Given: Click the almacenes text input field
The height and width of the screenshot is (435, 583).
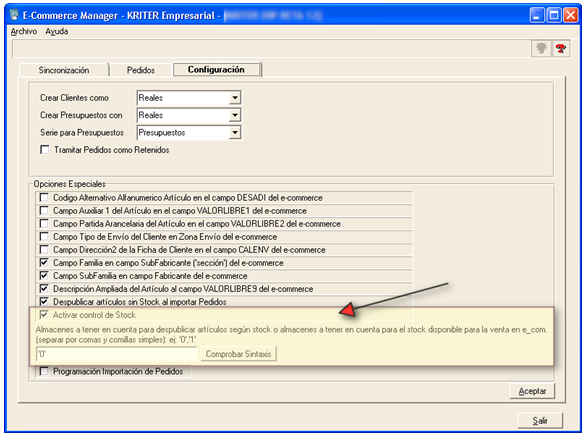Looking at the screenshot, I should [x=116, y=354].
